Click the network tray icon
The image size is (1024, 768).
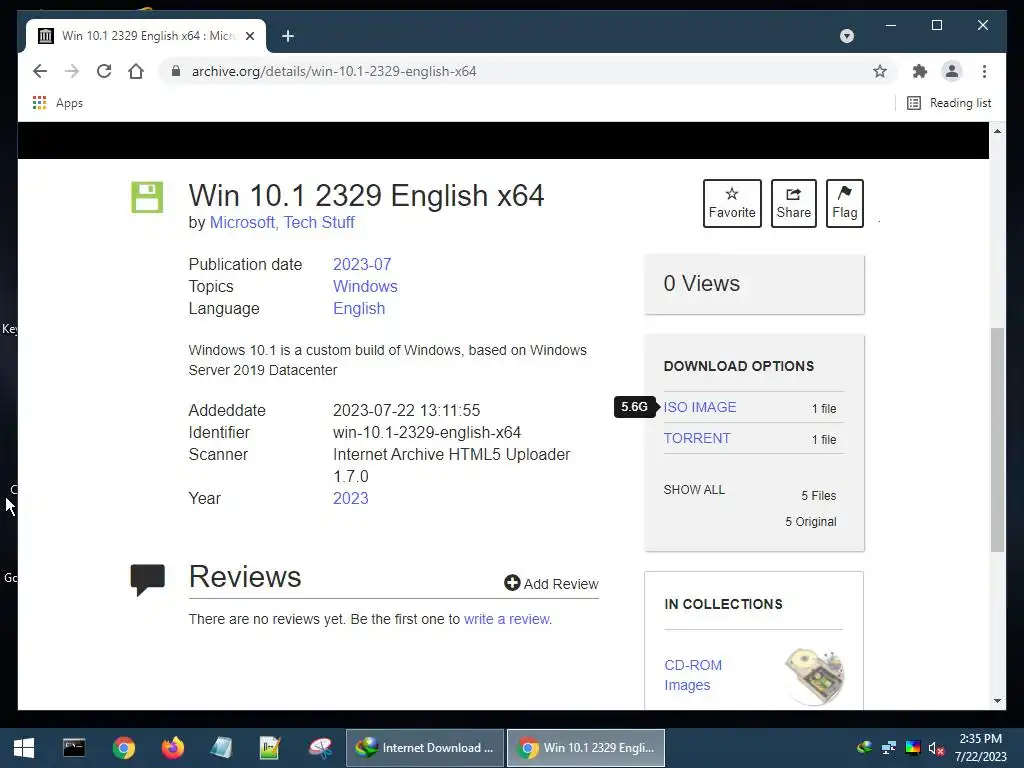[x=889, y=748]
